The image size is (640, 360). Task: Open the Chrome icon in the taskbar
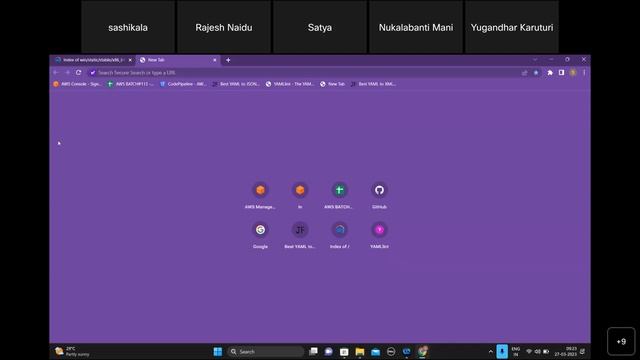[422, 351]
